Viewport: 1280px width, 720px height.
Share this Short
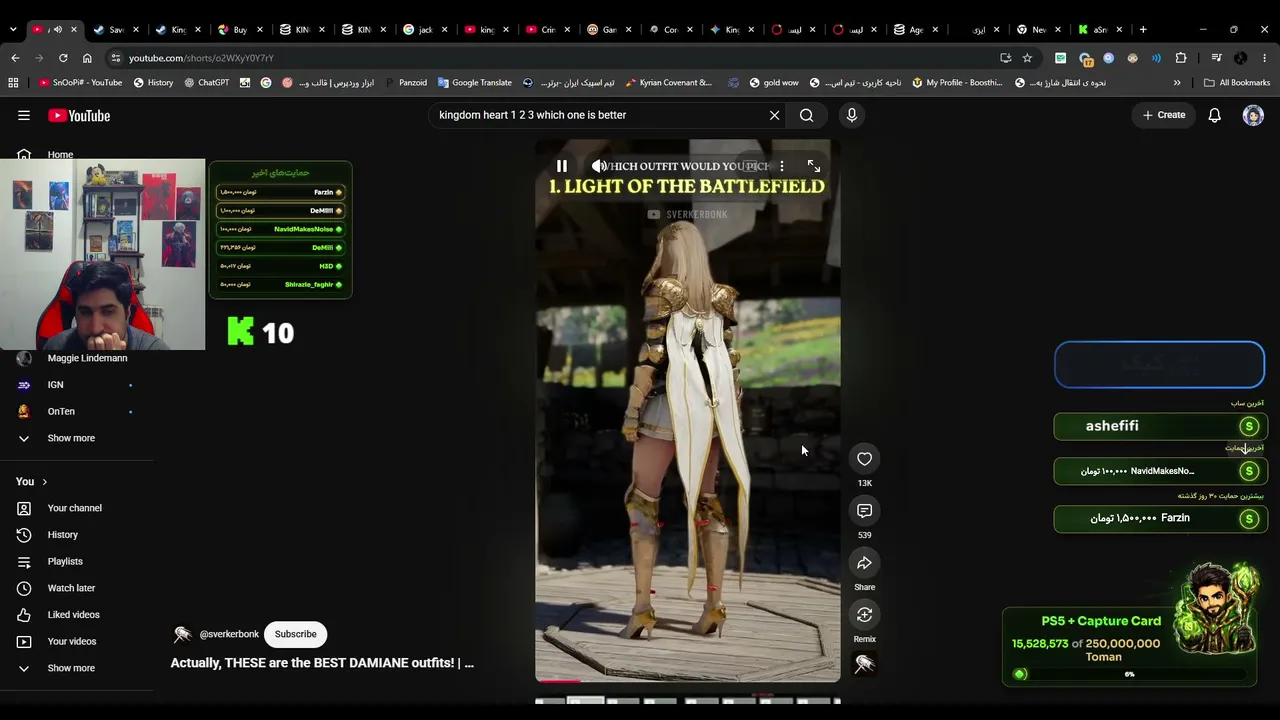pos(865,563)
